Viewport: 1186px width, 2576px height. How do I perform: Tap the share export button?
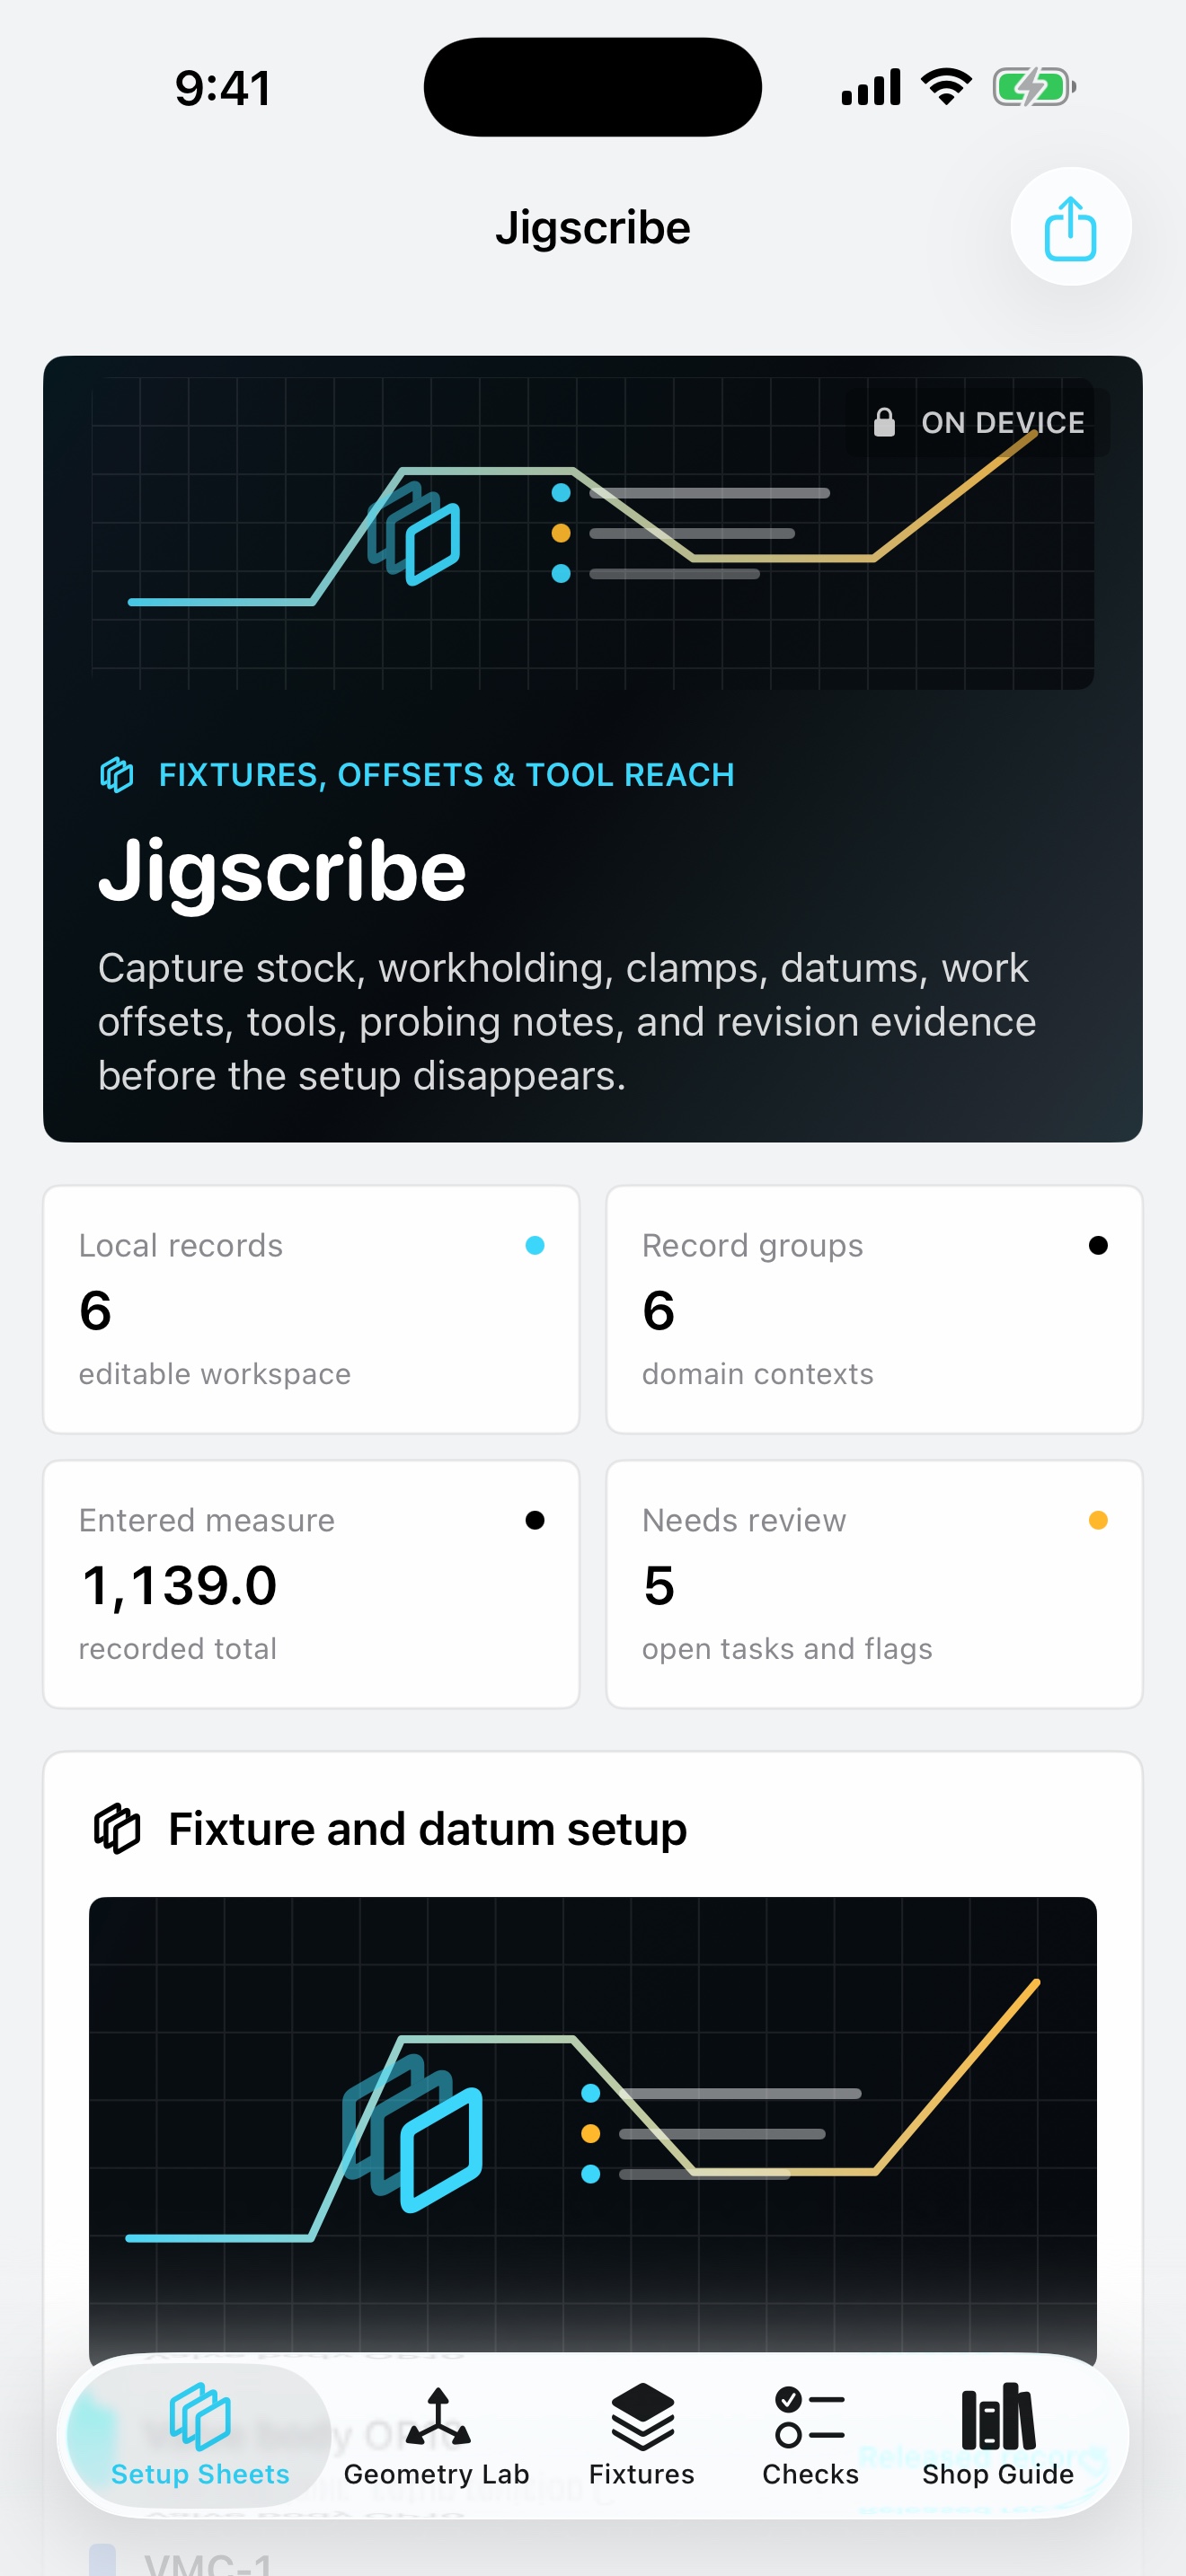(1070, 227)
